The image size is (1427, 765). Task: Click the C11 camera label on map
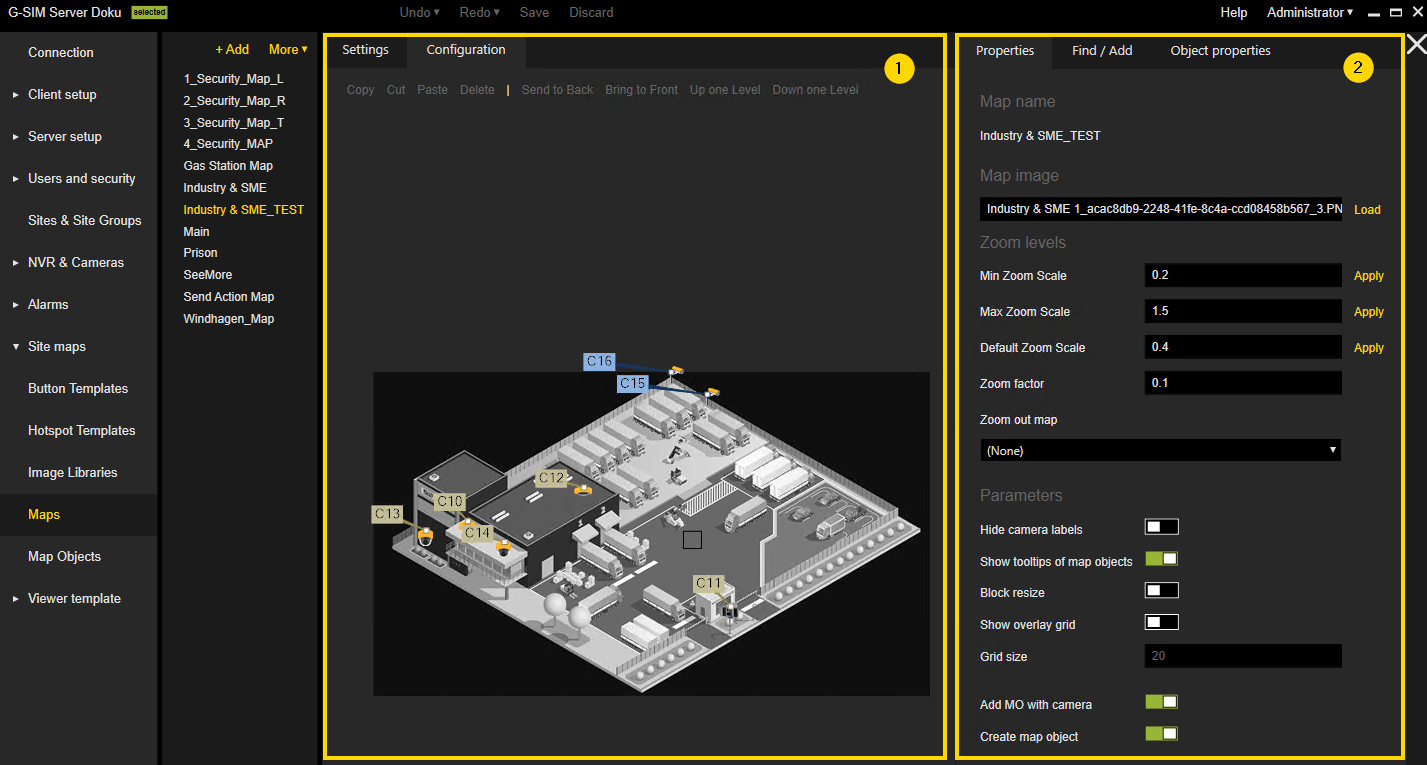[708, 583]
